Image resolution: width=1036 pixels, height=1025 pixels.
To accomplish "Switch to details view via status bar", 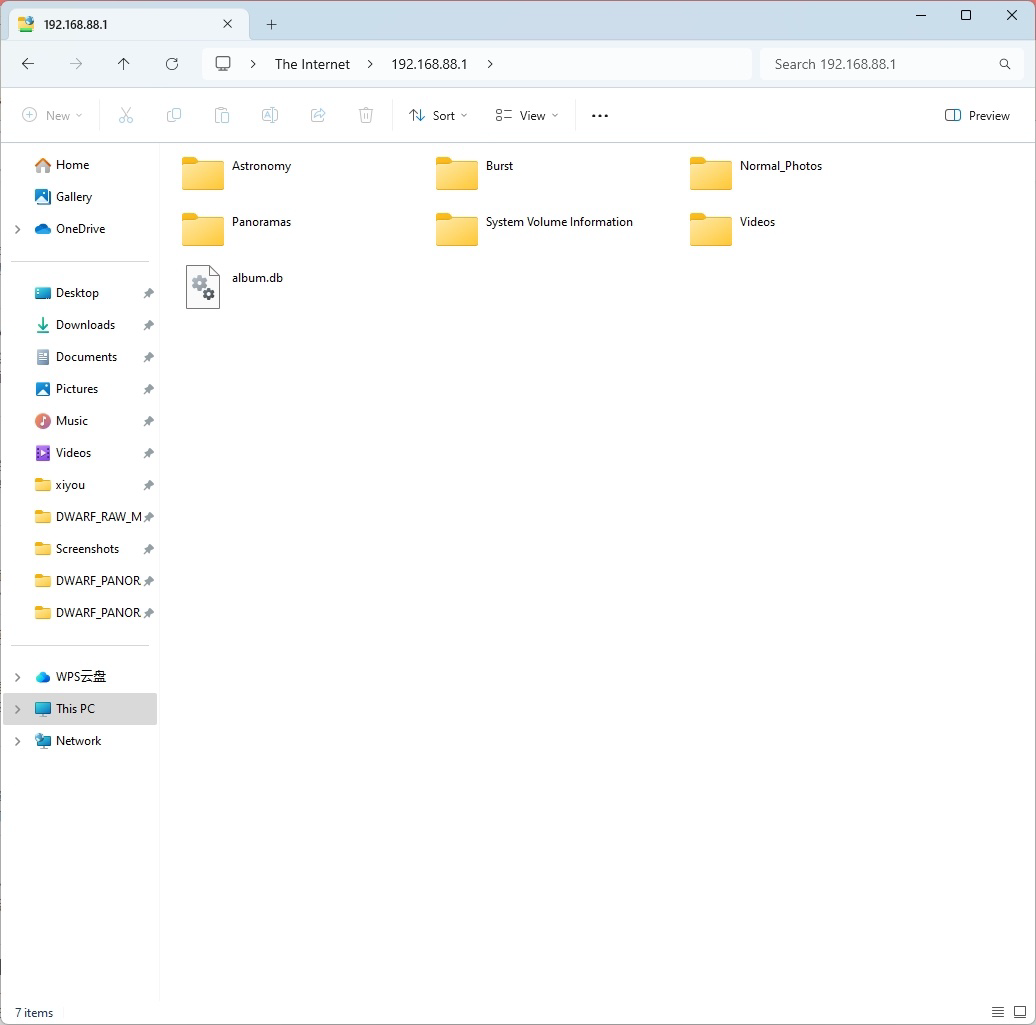I will (x=997, y=1012).
